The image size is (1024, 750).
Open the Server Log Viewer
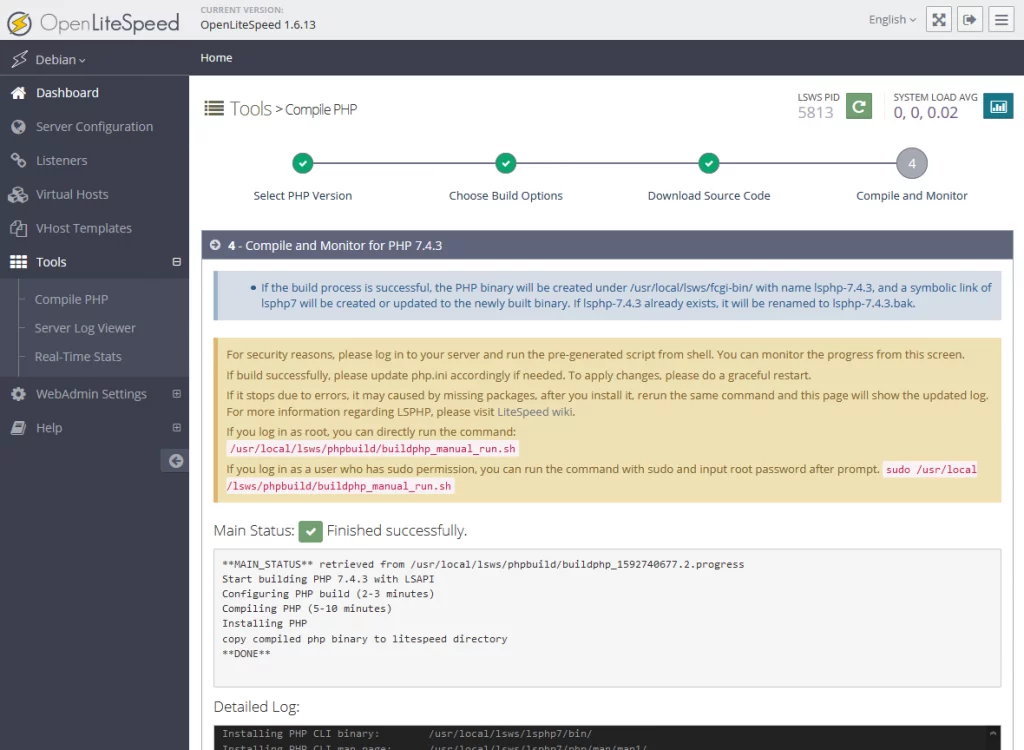click(x=85, y=328)
